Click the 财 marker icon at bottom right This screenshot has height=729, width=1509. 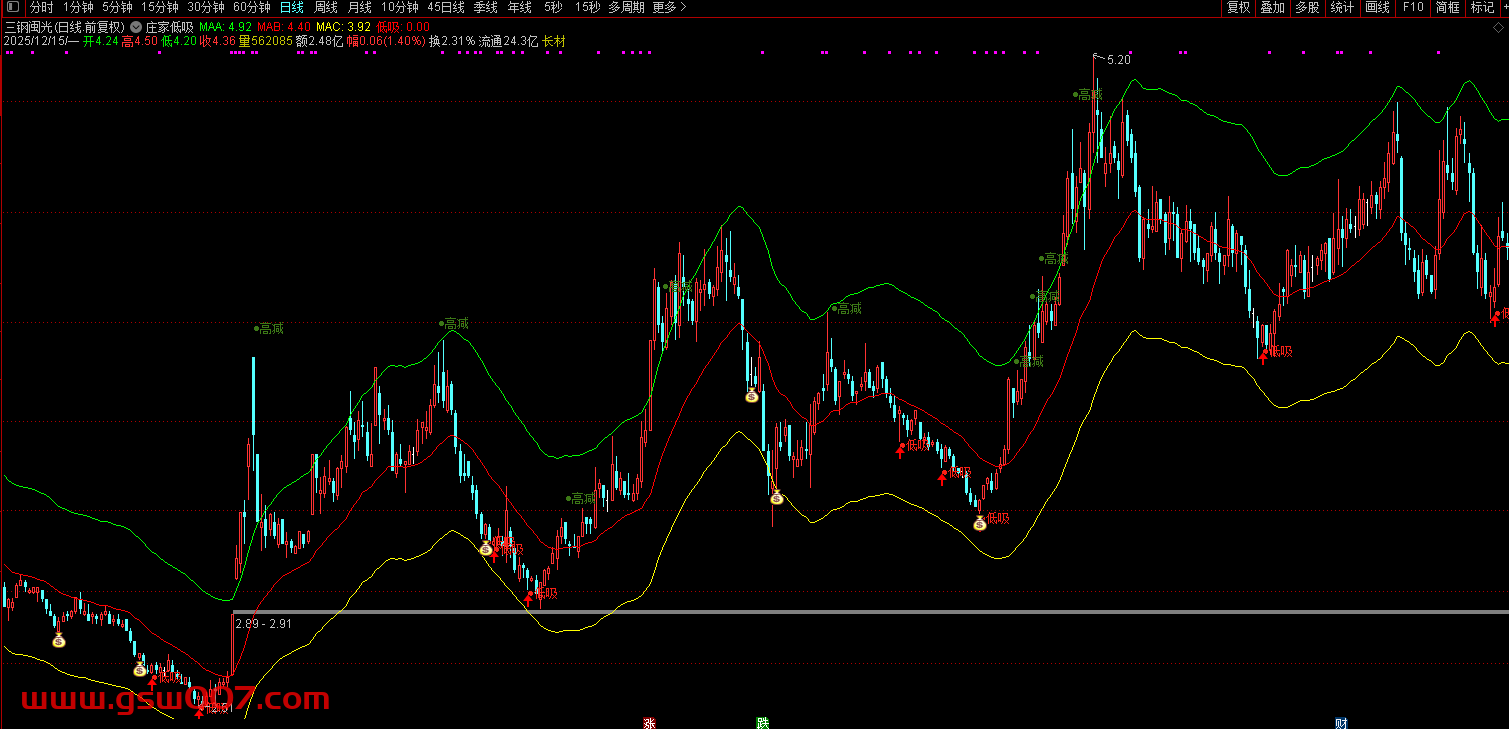(x=1341, y=722)
